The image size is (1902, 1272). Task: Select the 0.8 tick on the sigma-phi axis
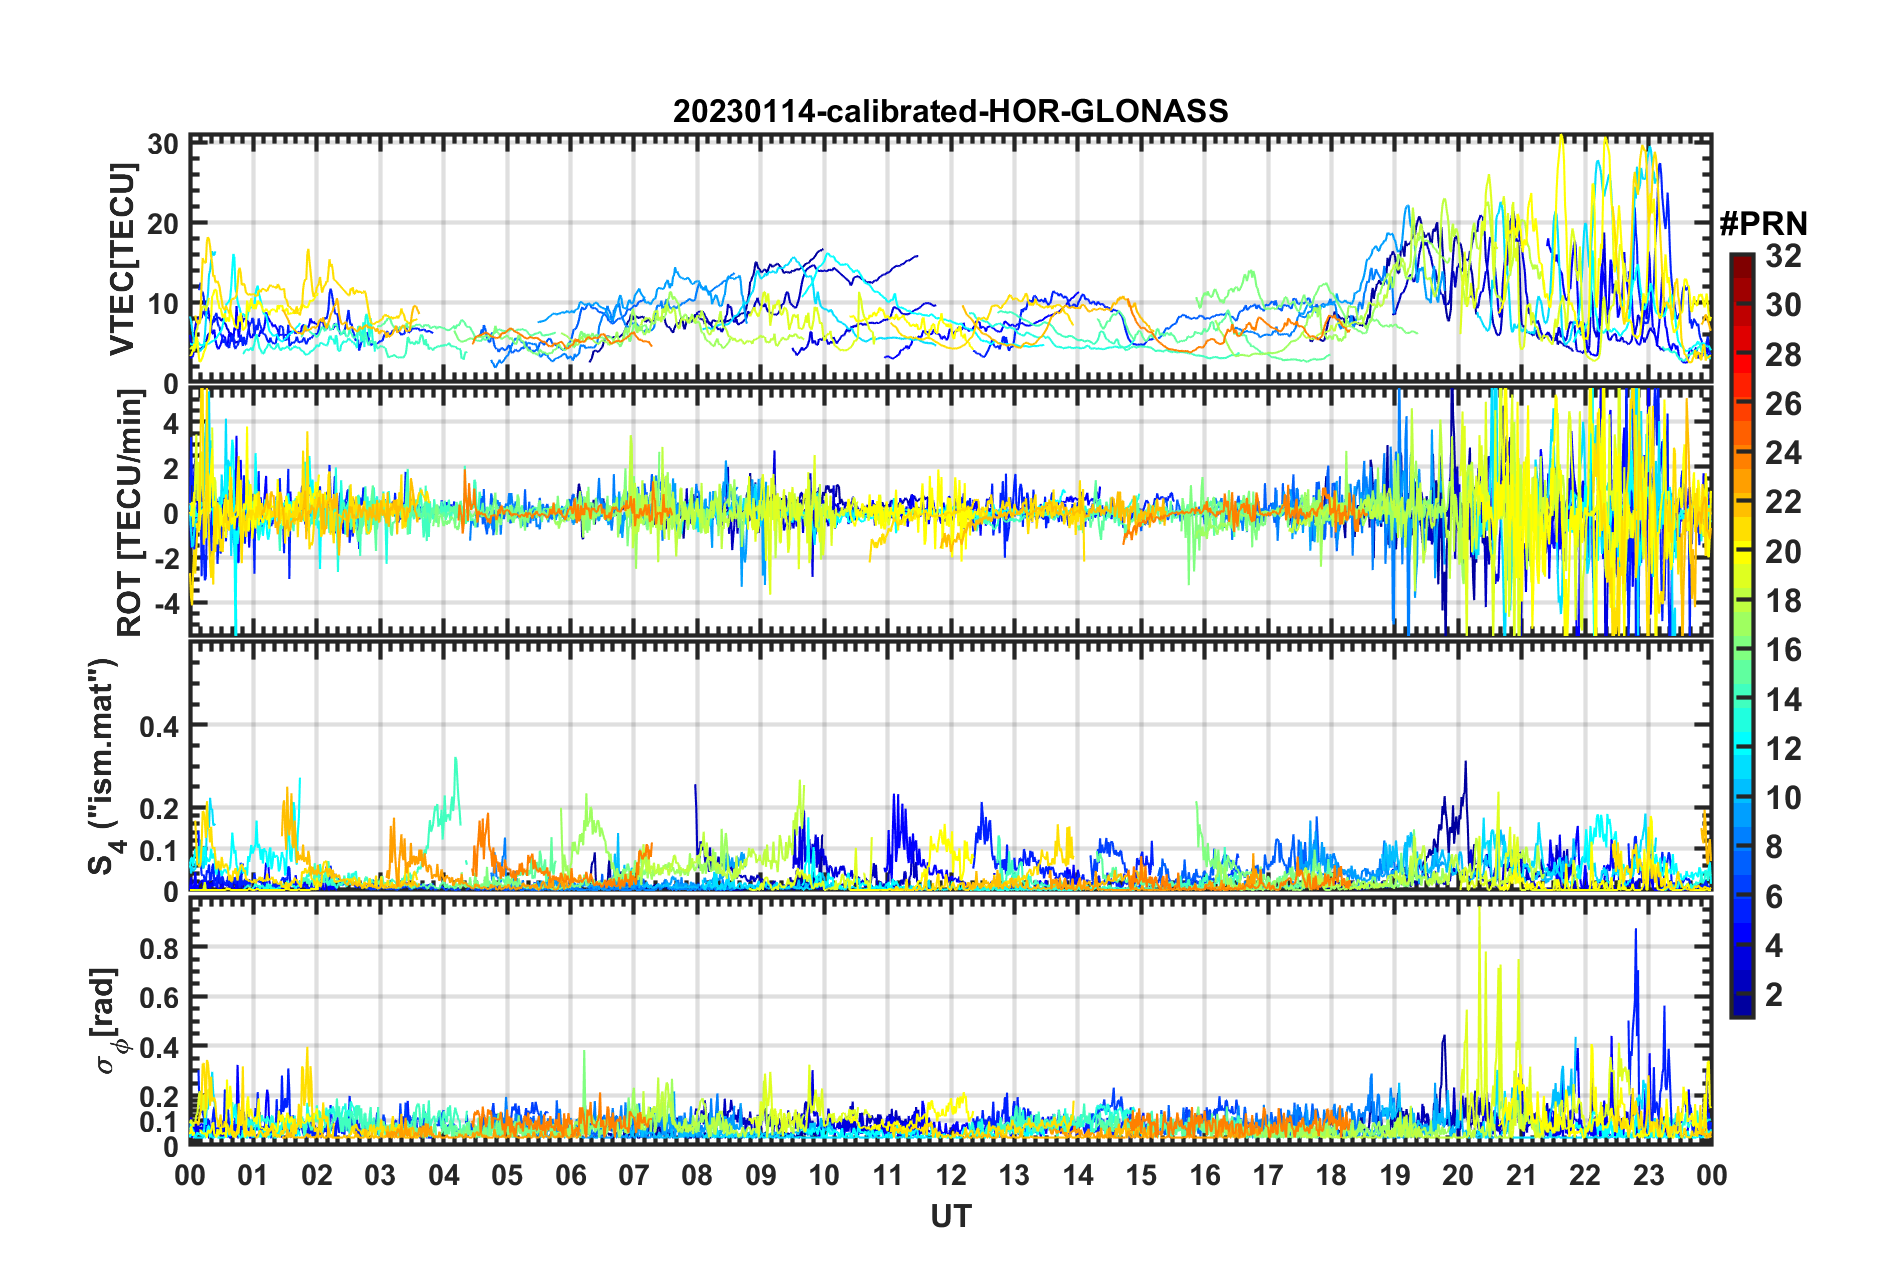click(159, 947)
